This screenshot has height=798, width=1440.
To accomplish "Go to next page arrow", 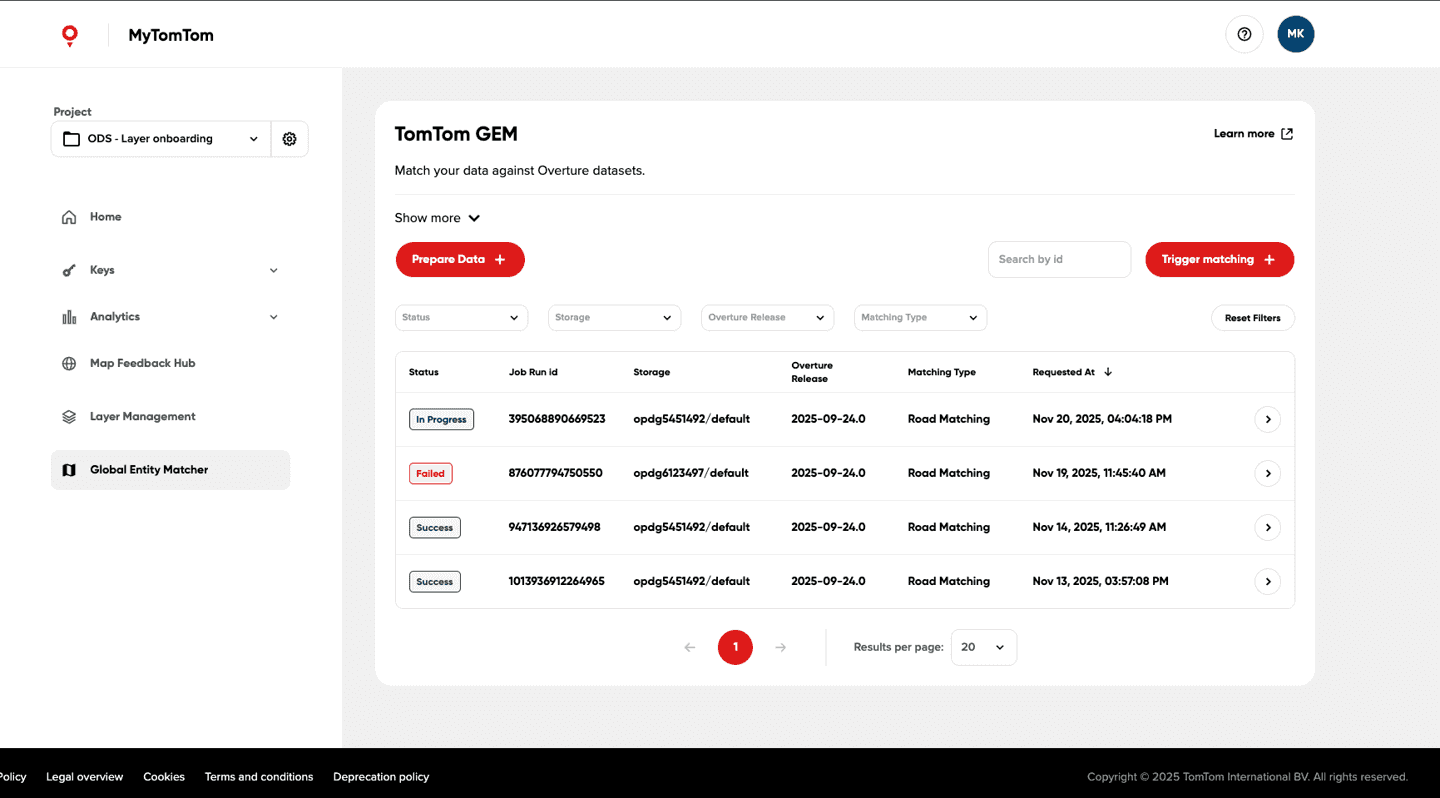I will pos(781,647).
